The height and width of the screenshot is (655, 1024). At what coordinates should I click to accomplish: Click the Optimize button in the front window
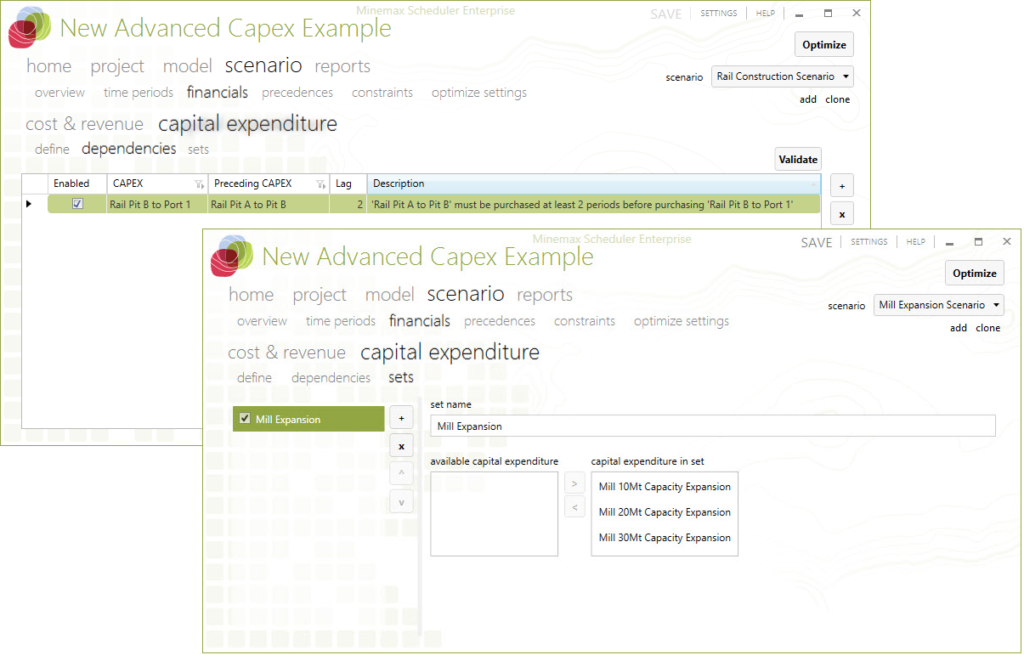[x=974, y=273]
